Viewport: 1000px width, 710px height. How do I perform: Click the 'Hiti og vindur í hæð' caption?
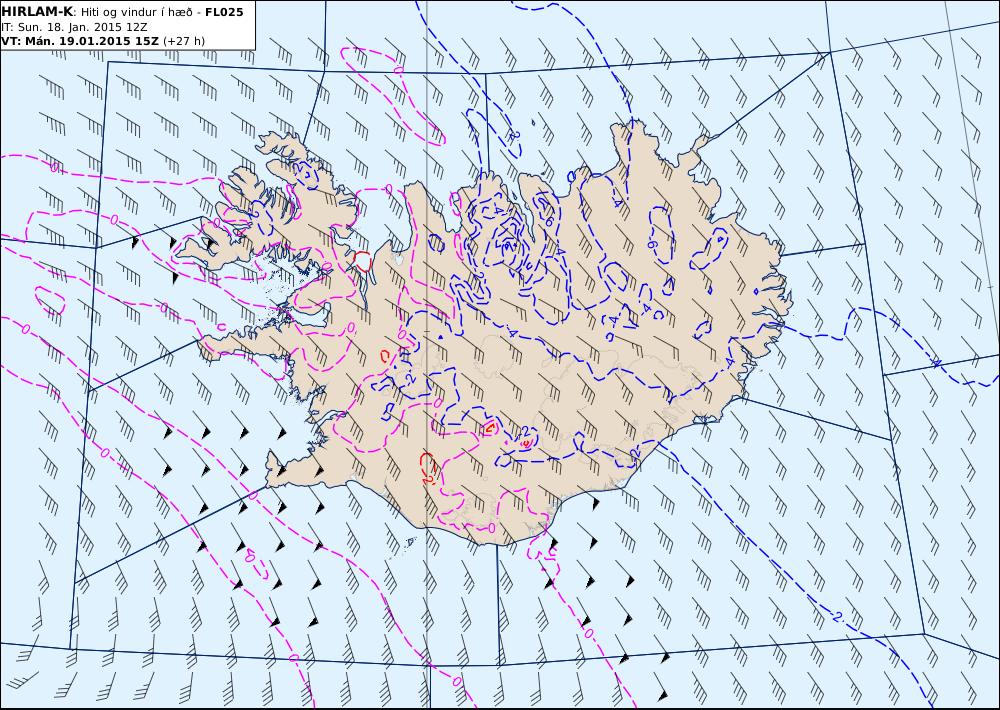point(136,12)
